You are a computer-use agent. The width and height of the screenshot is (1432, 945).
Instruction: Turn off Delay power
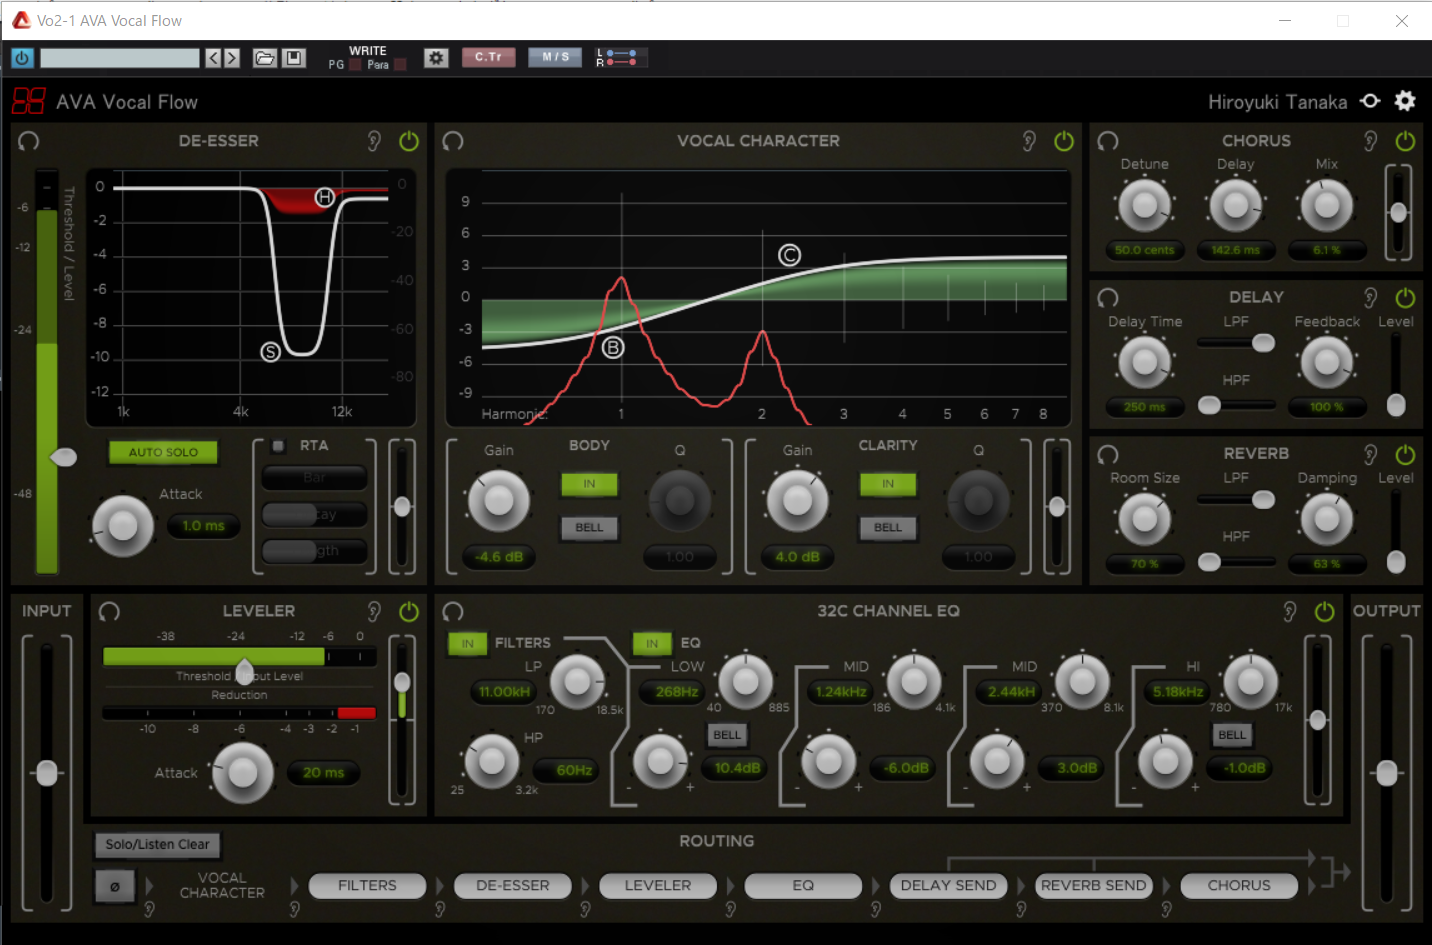1405,297
